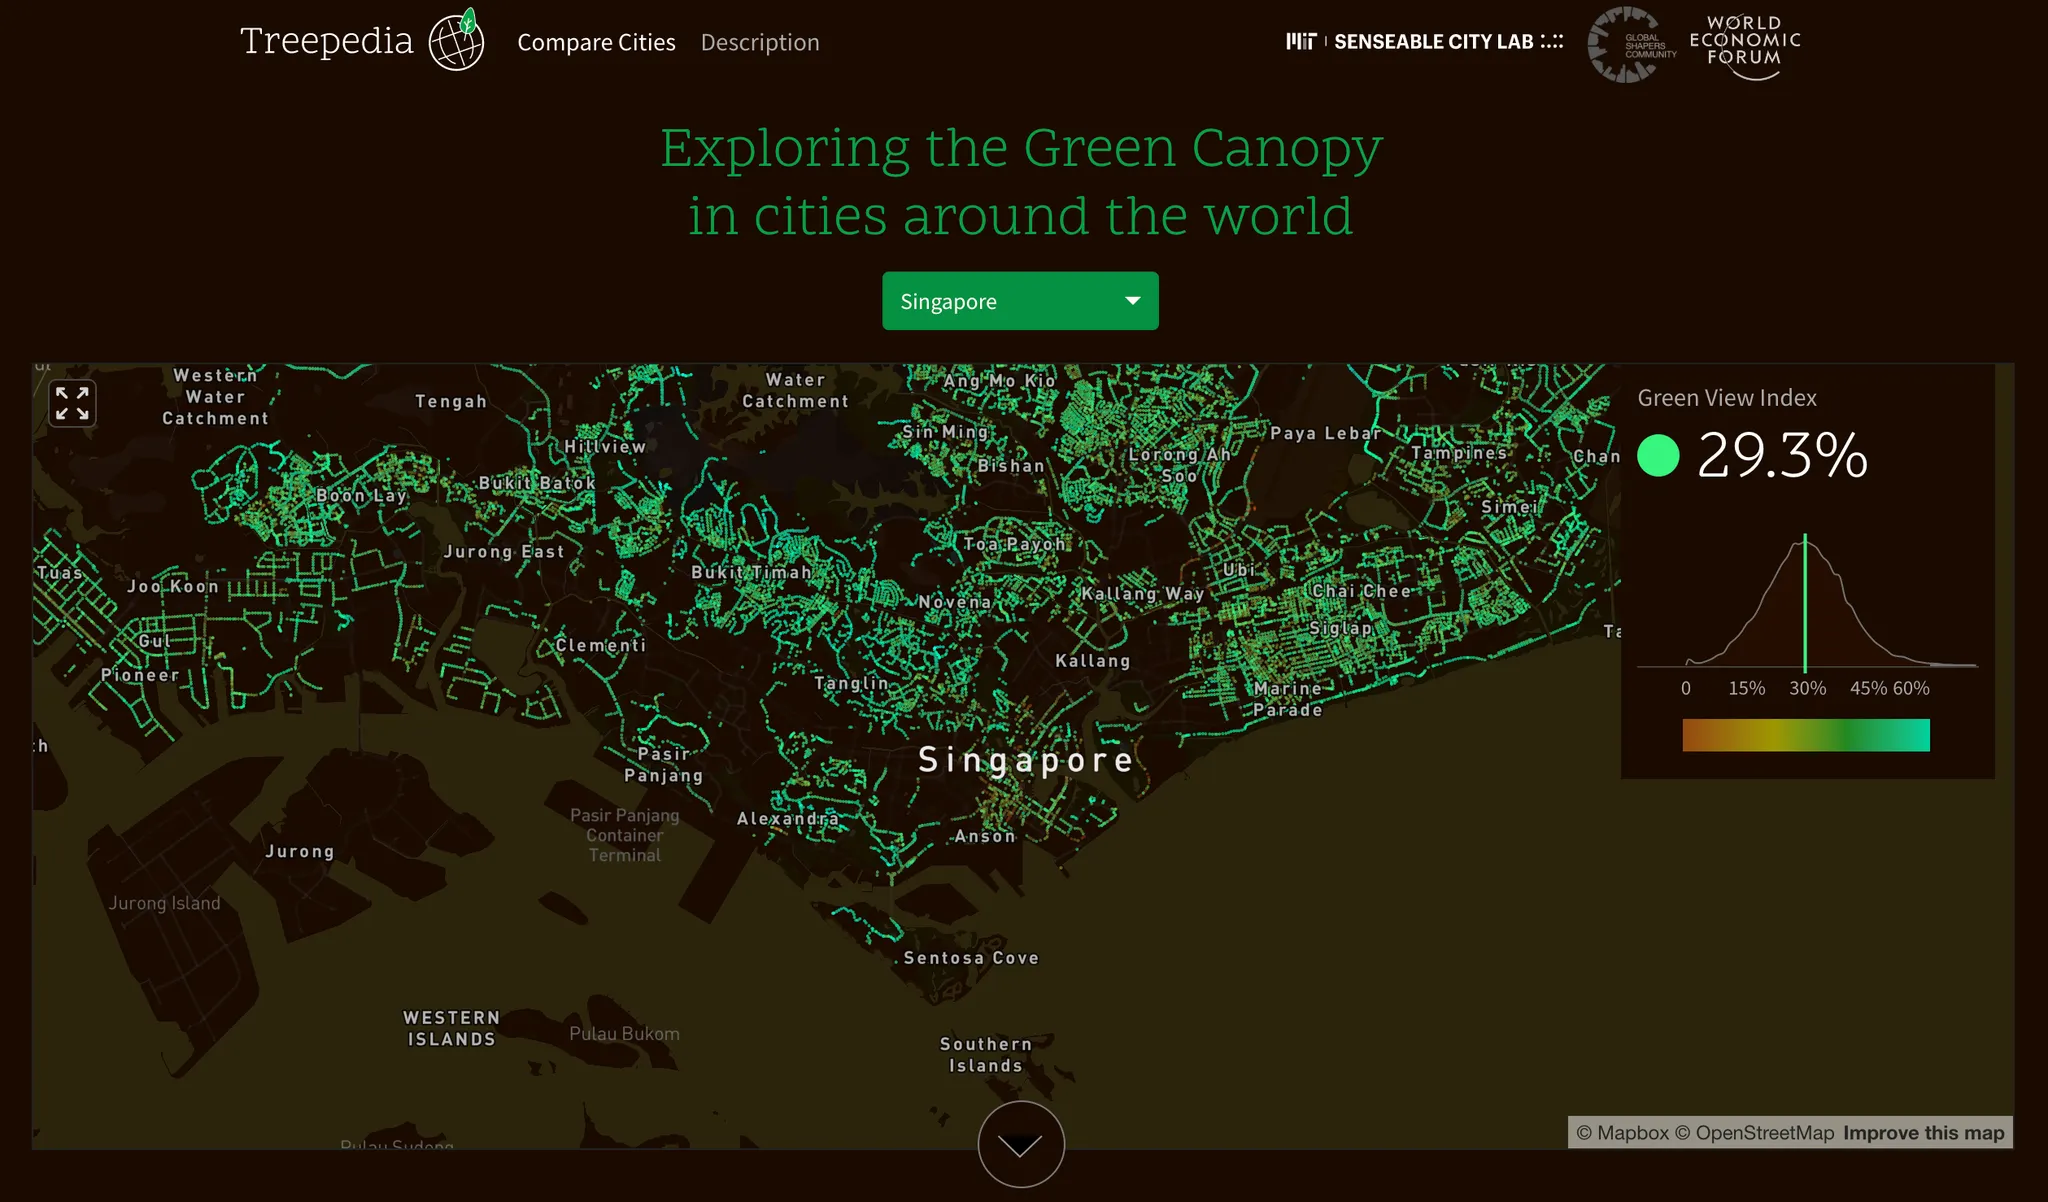2048x1202 pixels.
Task: Click the Treepedia title text
Action: tap(326, 41)
